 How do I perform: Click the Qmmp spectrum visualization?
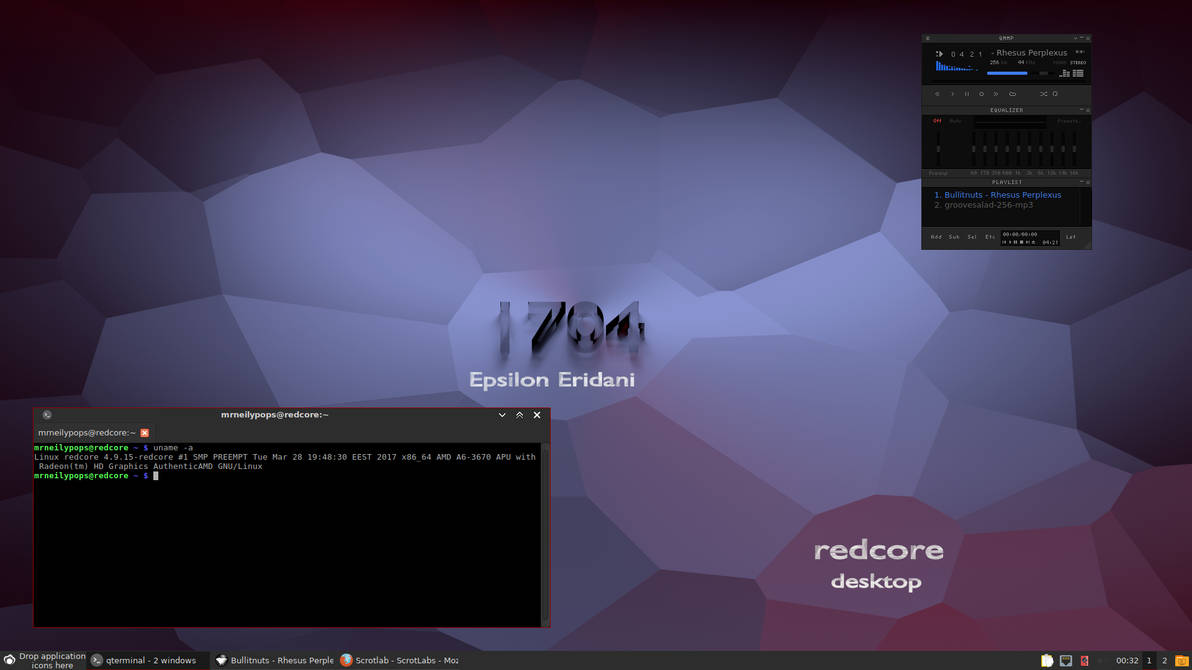[957, 67]
